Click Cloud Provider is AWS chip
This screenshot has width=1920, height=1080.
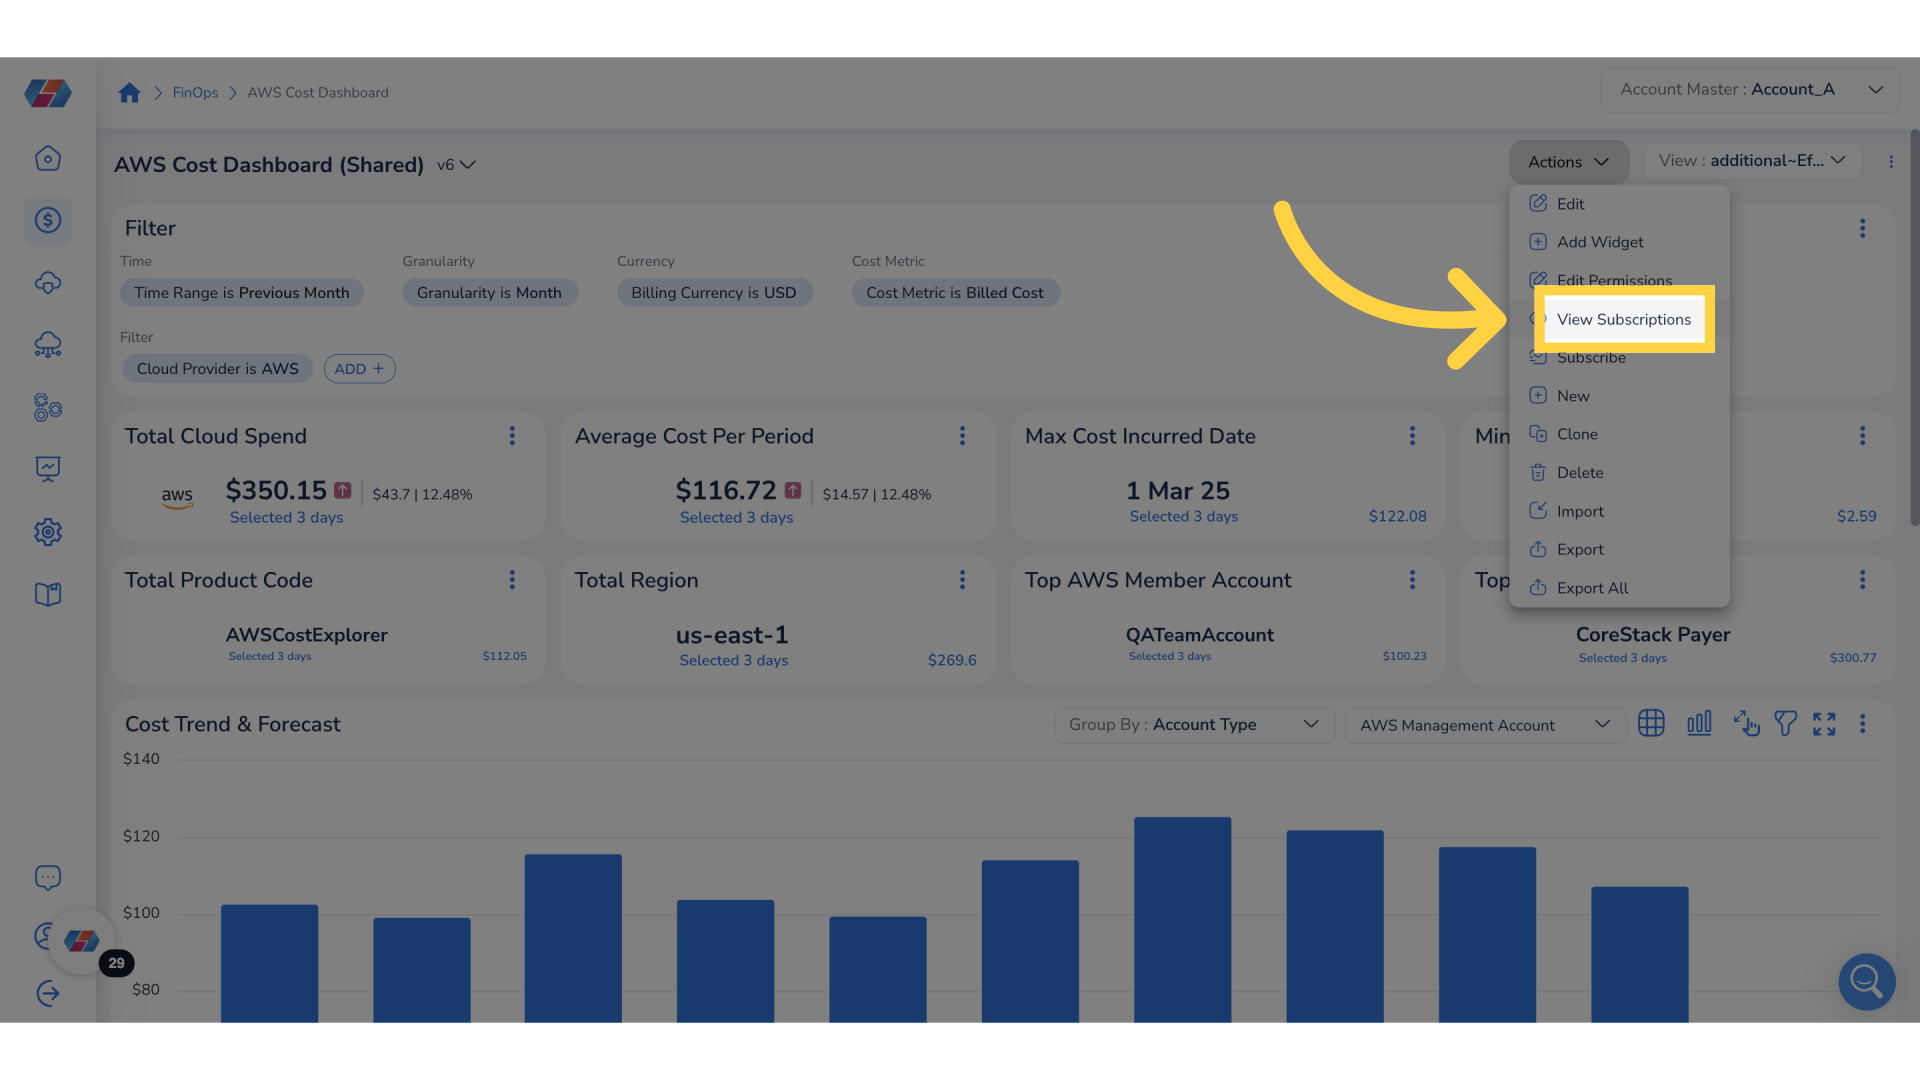click(x=217, y=369)
